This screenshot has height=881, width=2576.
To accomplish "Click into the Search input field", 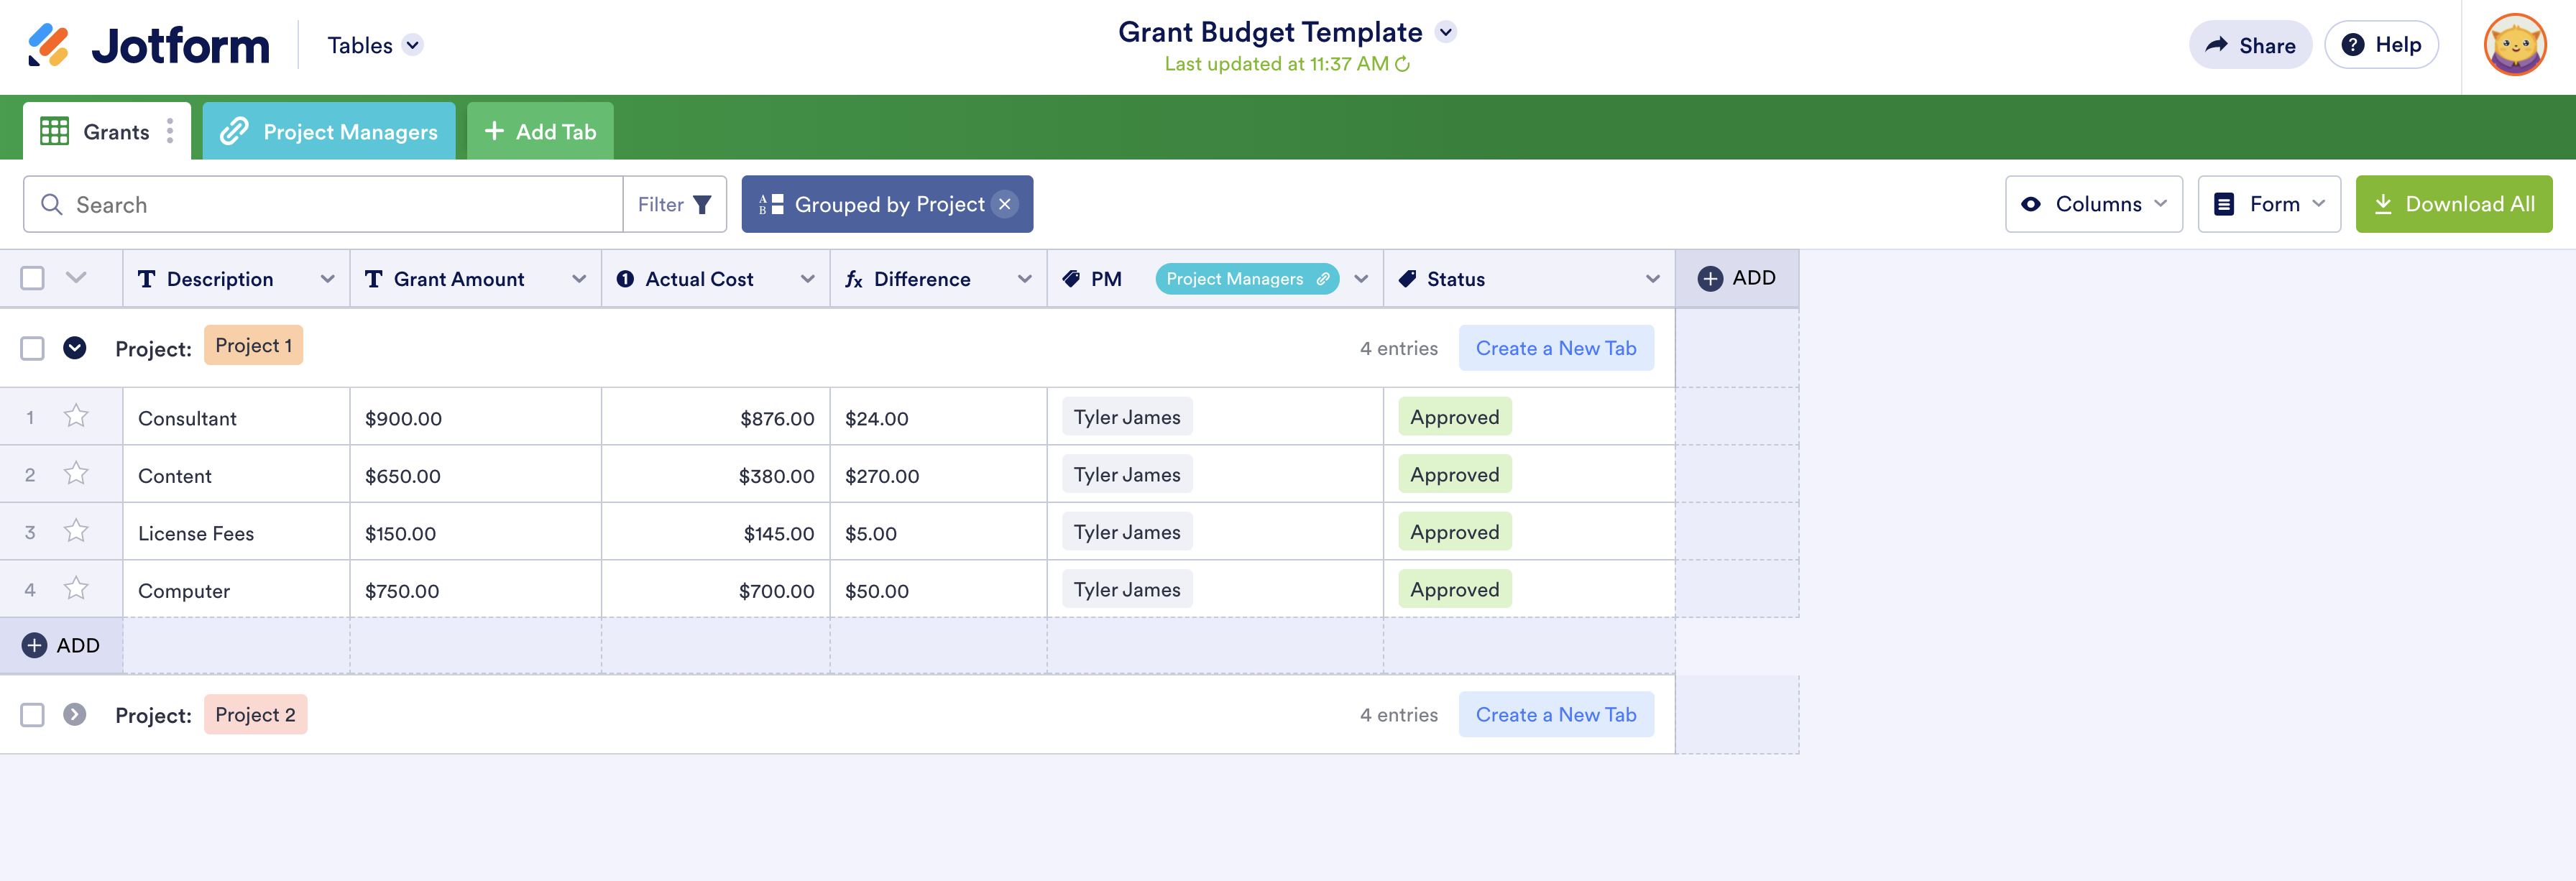I will pos(340,205).
